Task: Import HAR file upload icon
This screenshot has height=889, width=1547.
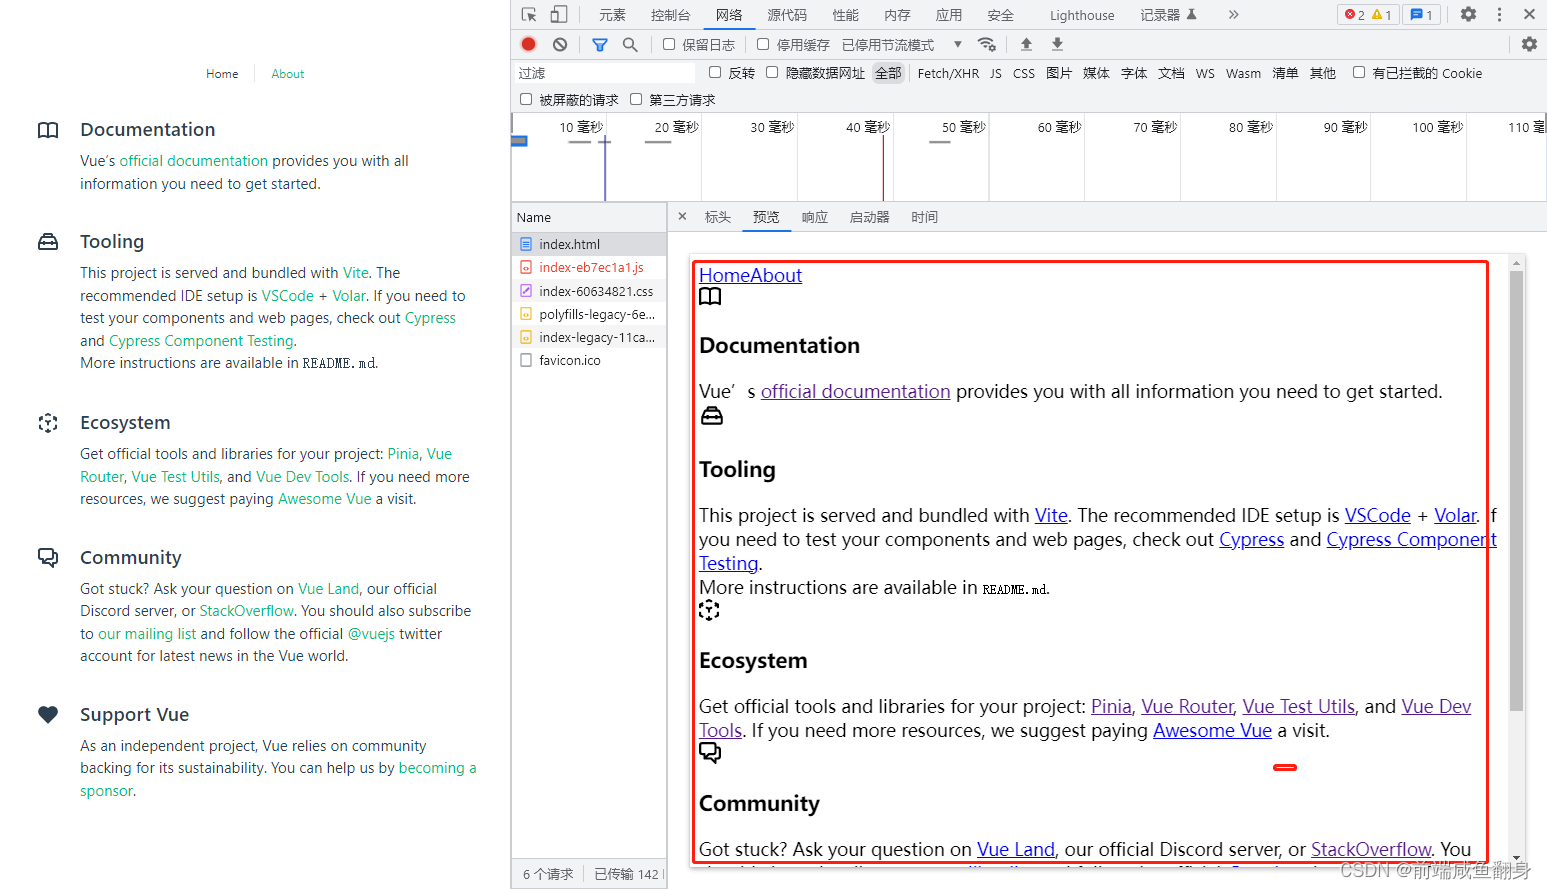Action: 1026,44
